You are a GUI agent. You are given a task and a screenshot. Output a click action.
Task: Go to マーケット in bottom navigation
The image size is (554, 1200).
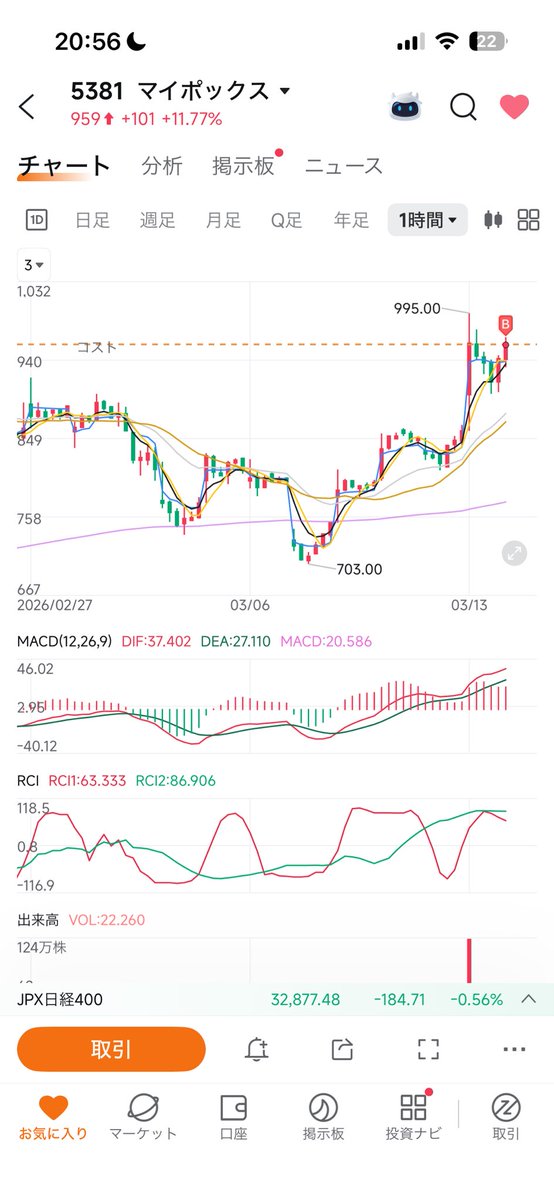pos(143,1118)
